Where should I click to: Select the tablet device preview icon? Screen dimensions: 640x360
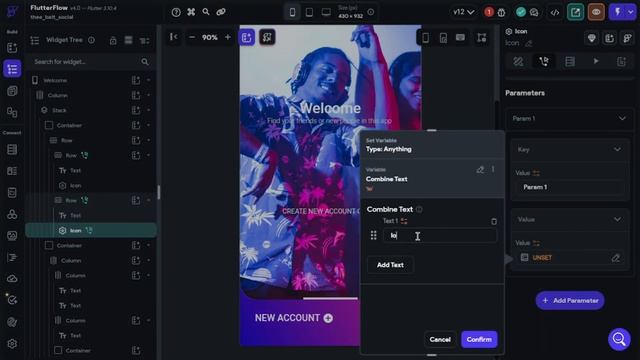309,12
